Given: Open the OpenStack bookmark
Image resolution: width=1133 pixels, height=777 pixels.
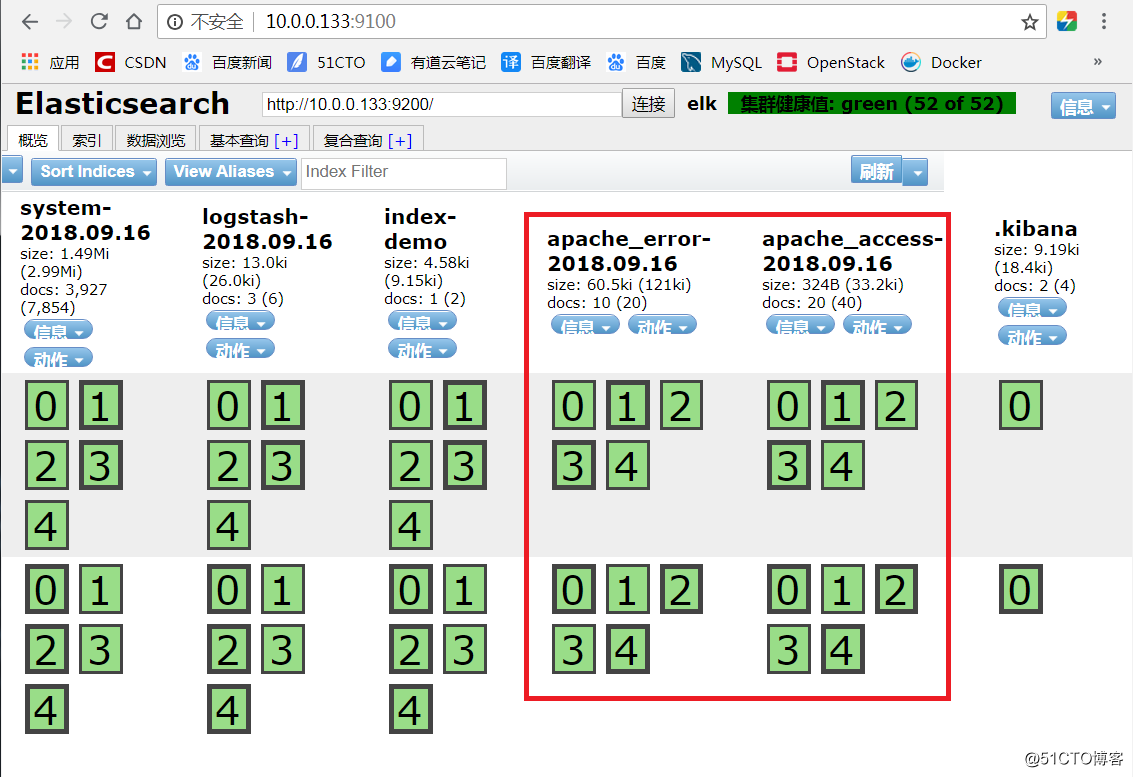Looking at the screenshot, I should [x=831, y=62].
